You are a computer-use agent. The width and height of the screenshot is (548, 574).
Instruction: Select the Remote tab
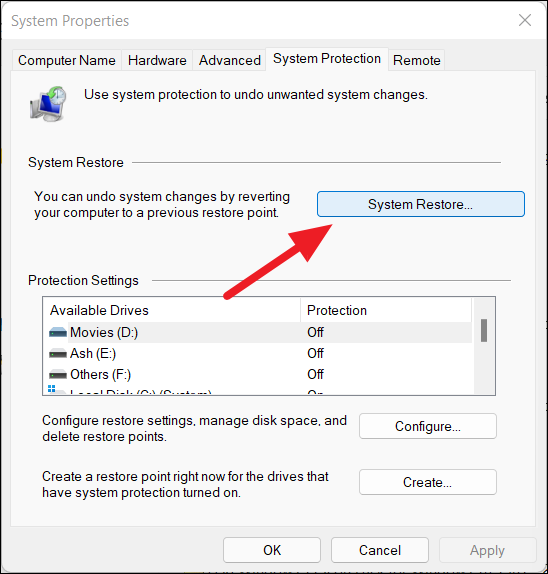click(x=417, y=60)
